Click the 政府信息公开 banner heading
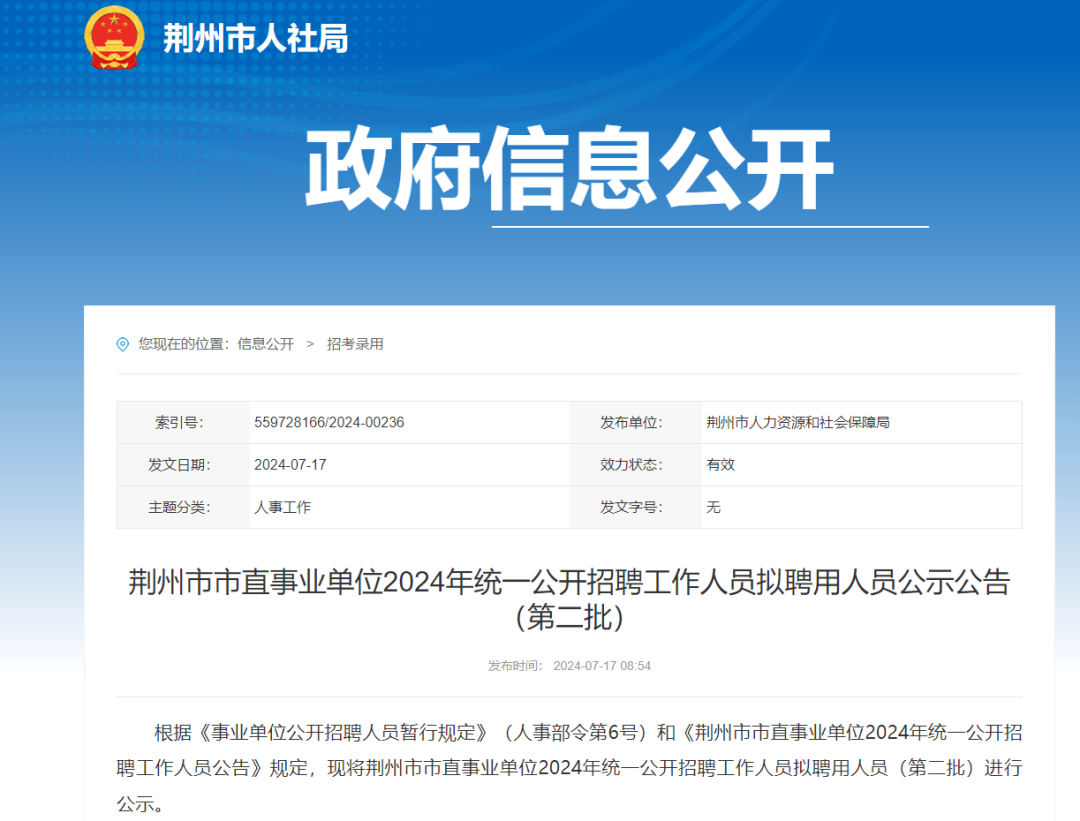The width and height of the screenshot is (1080, 821). click(570, 169)
